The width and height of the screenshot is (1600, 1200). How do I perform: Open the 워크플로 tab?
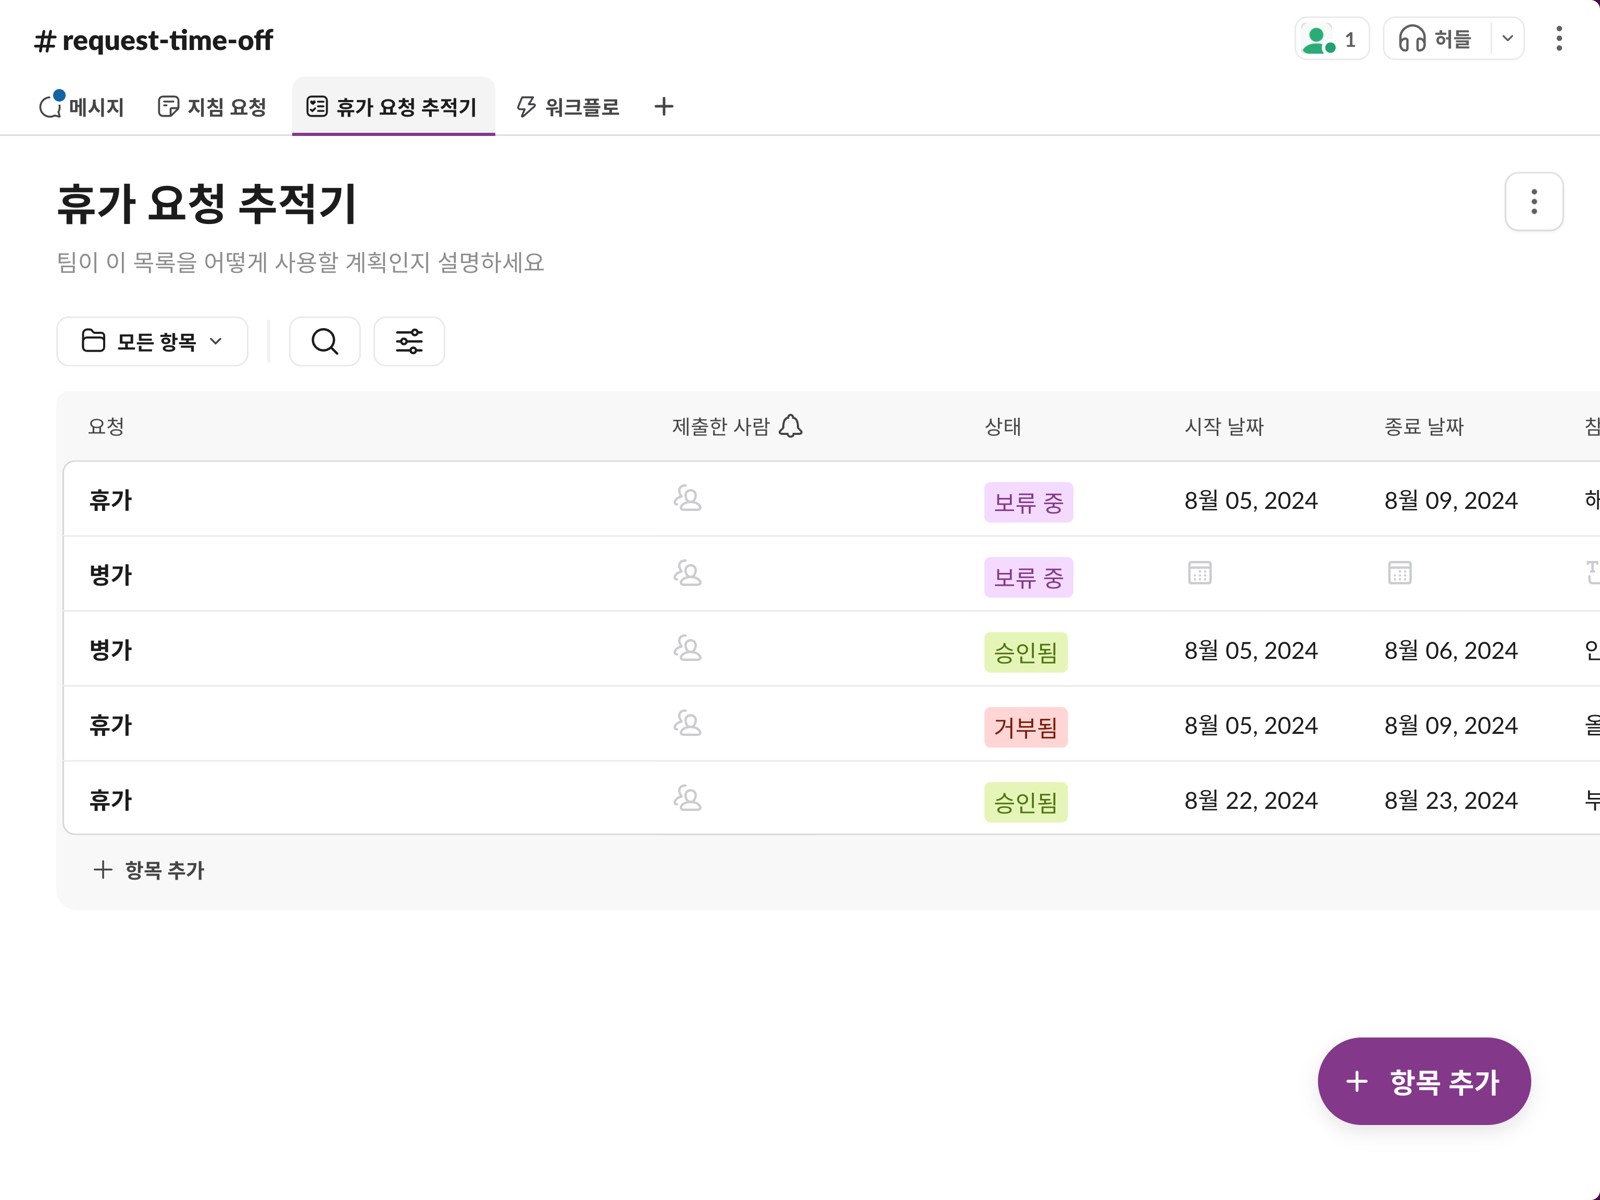coord(568,106)
